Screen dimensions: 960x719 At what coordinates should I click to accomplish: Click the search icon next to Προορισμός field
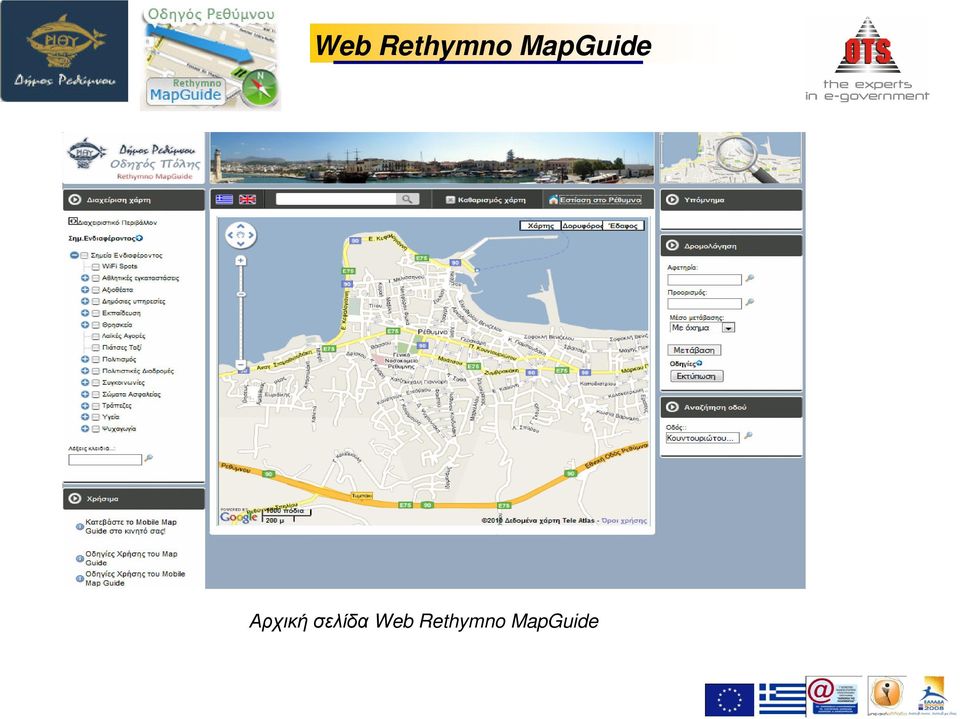[x=749, y=303]
